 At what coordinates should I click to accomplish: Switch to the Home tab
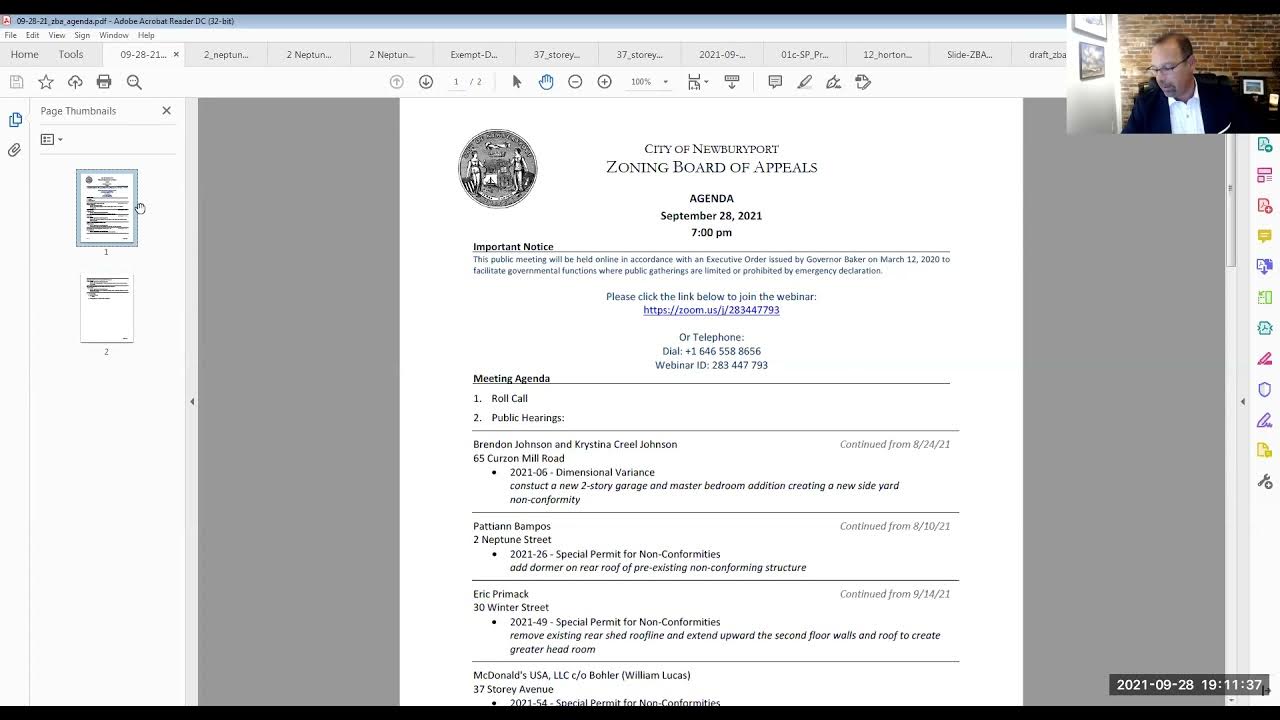click(24, 55)
